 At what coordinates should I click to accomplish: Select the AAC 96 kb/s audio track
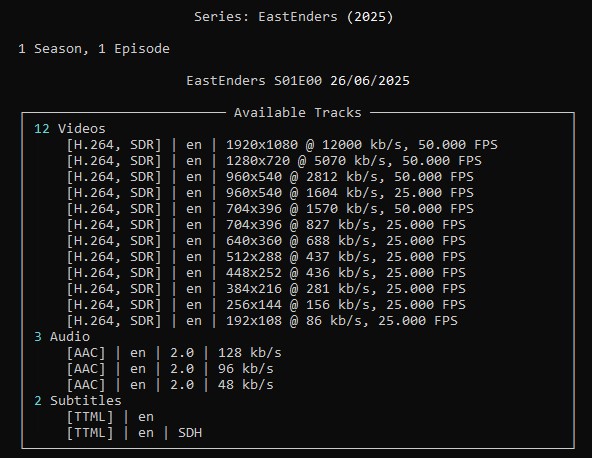(x=170, y=369)
